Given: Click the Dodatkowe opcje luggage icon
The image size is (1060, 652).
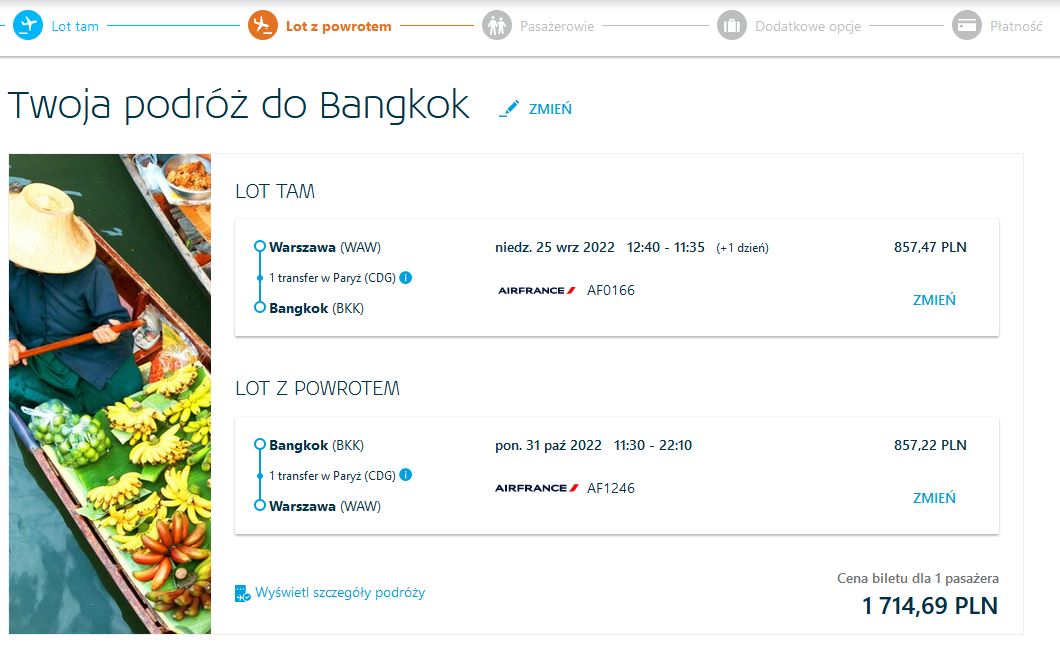Looking at the screenshot, I should click(731, 26).
